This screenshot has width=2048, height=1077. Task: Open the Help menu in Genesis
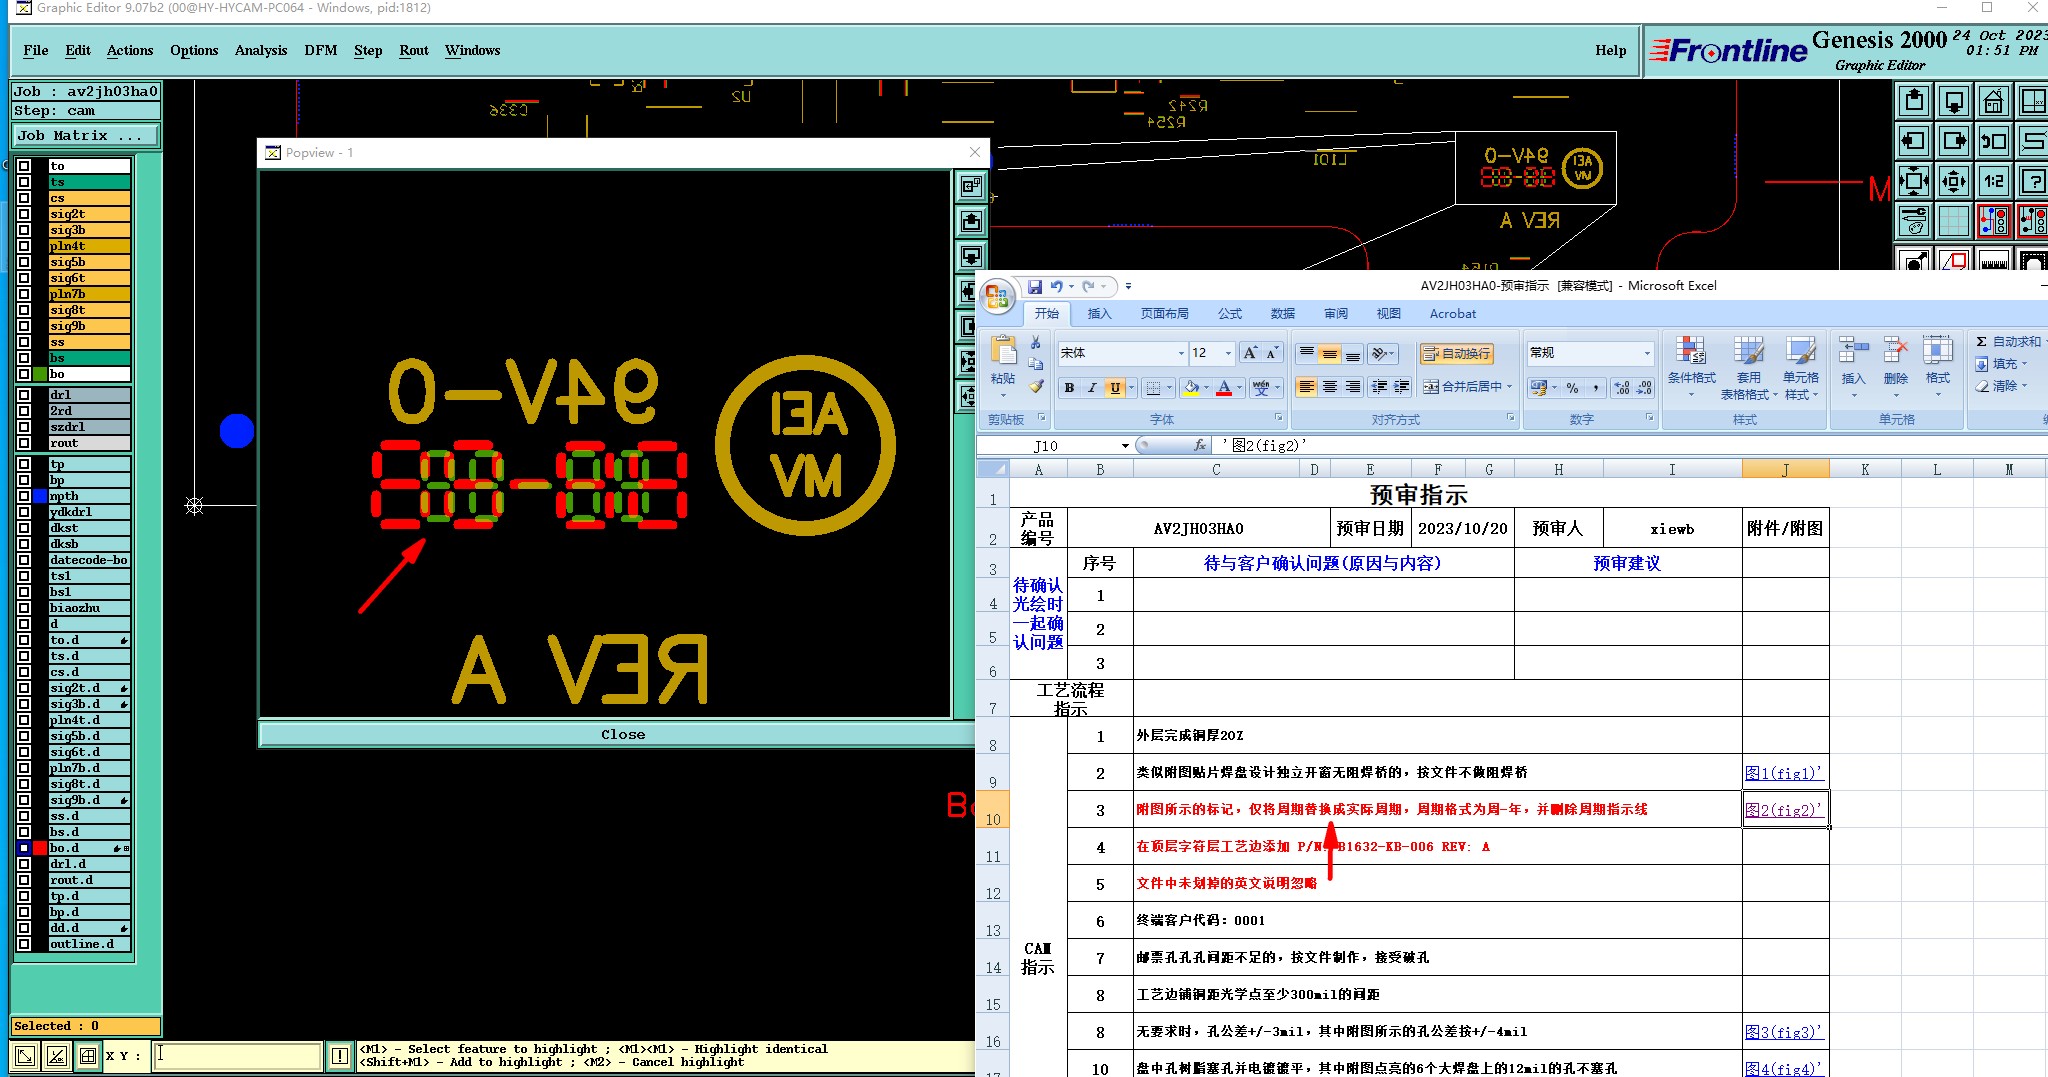pos(1610,51)
